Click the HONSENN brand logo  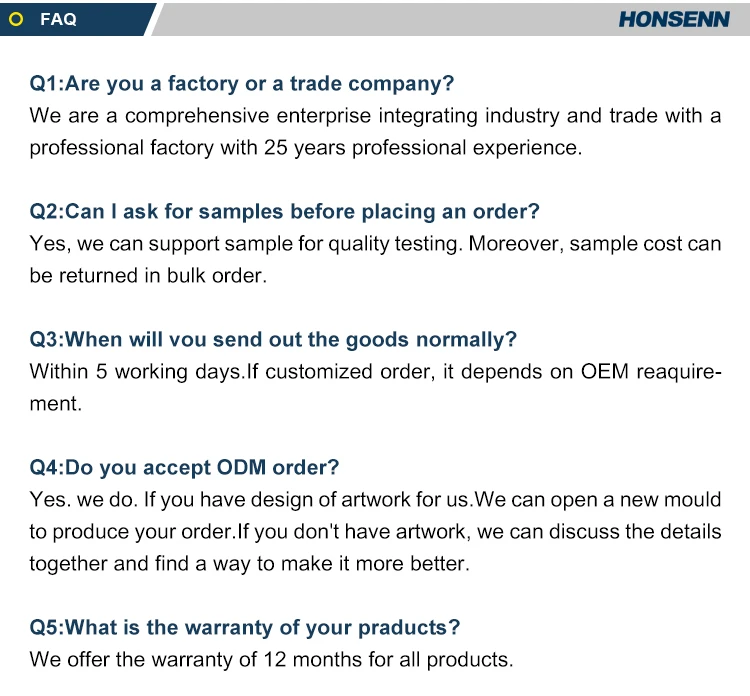[x=673, y=19]
